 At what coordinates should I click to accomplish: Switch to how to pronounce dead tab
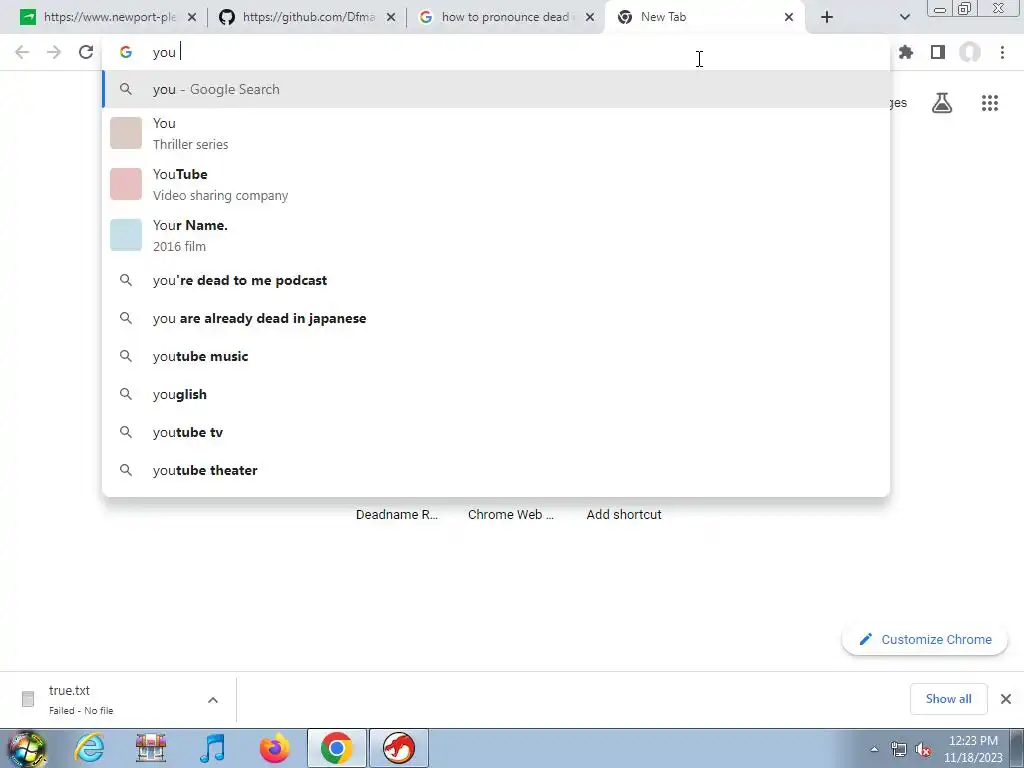pos(507,17)
